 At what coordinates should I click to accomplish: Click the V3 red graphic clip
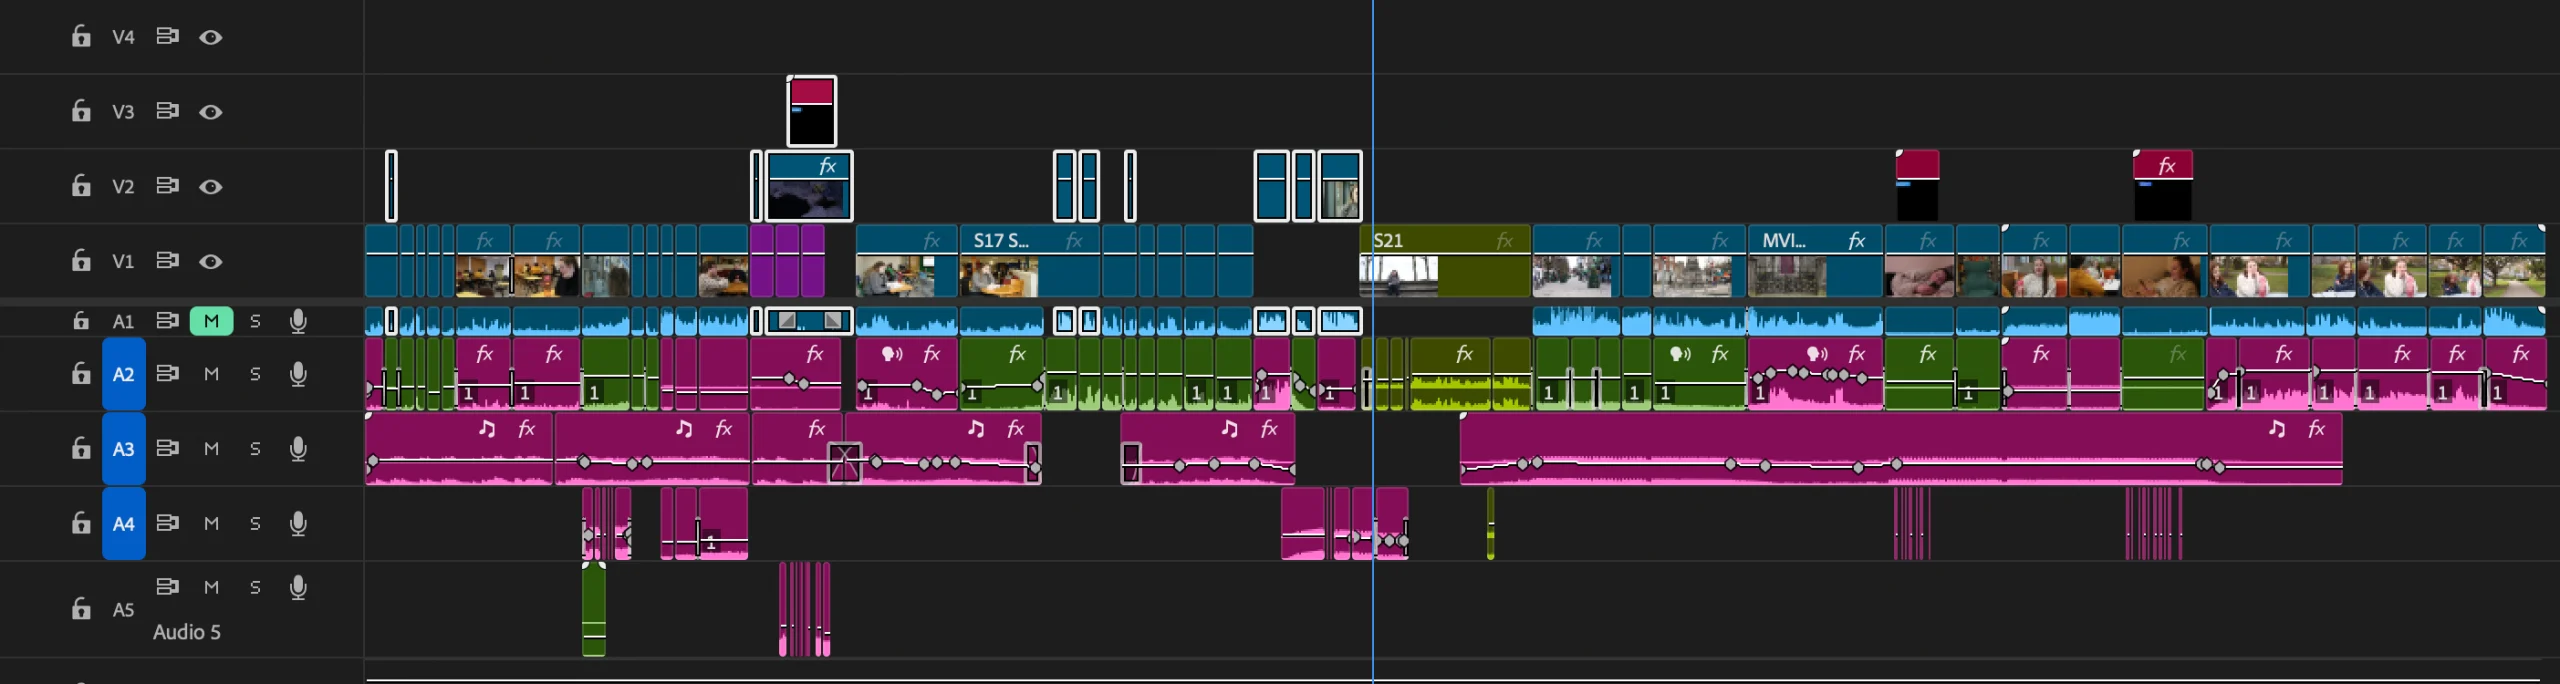pos(811,110)
